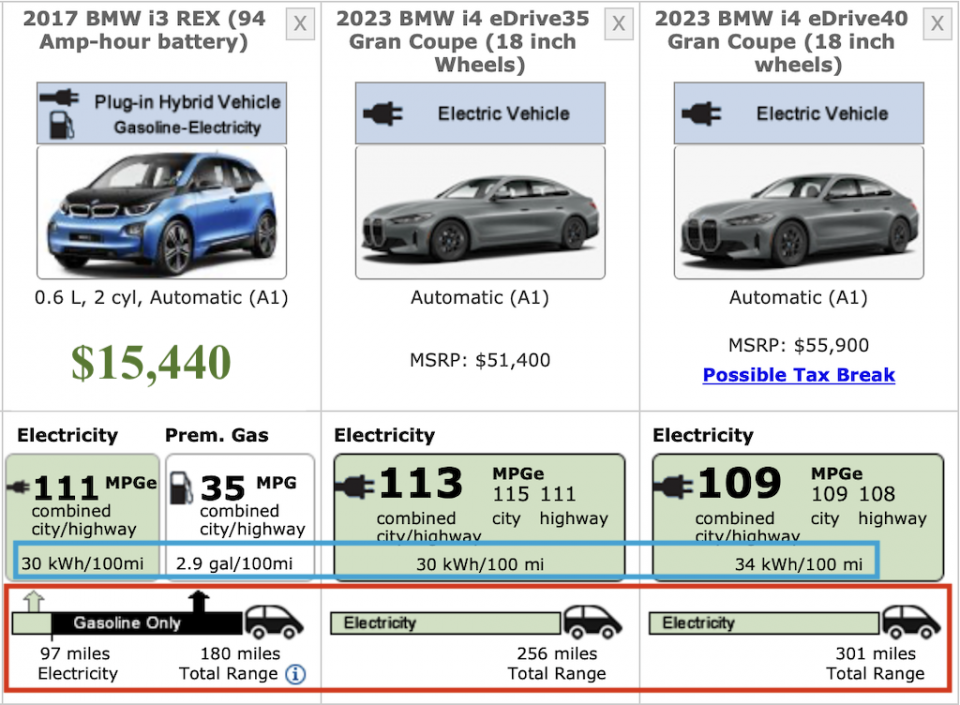Image resolution: width=960 pixels, height=705 pixels.
Task: Remove the i4 eDrive40 from comparison
Action: pos(937,24)
